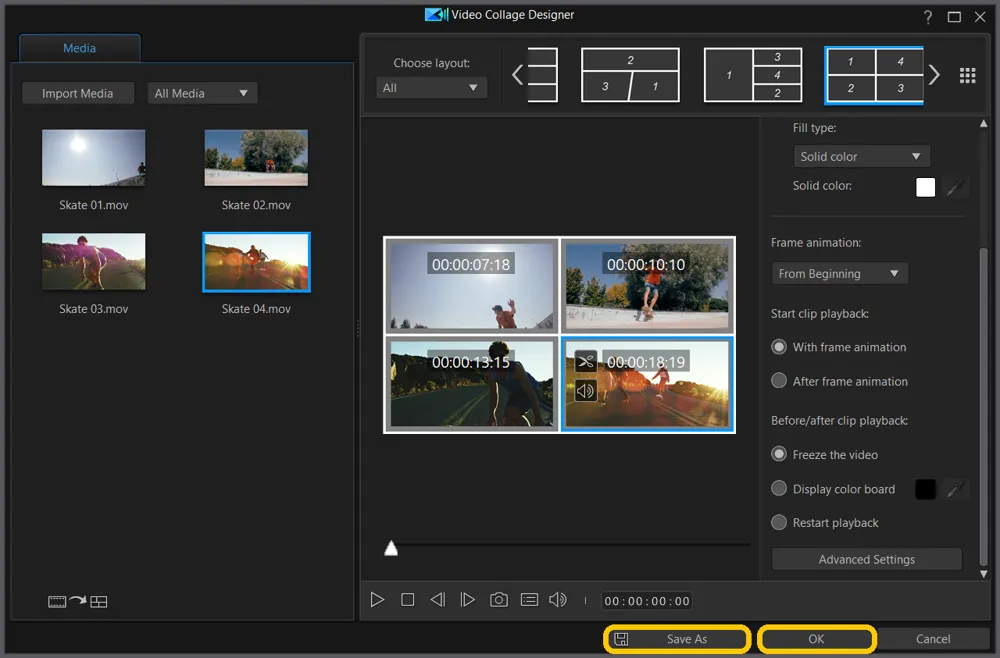Mute audio icon on the selected collage clip
Screen dimensions: 1000x658
tap(585, 390)
